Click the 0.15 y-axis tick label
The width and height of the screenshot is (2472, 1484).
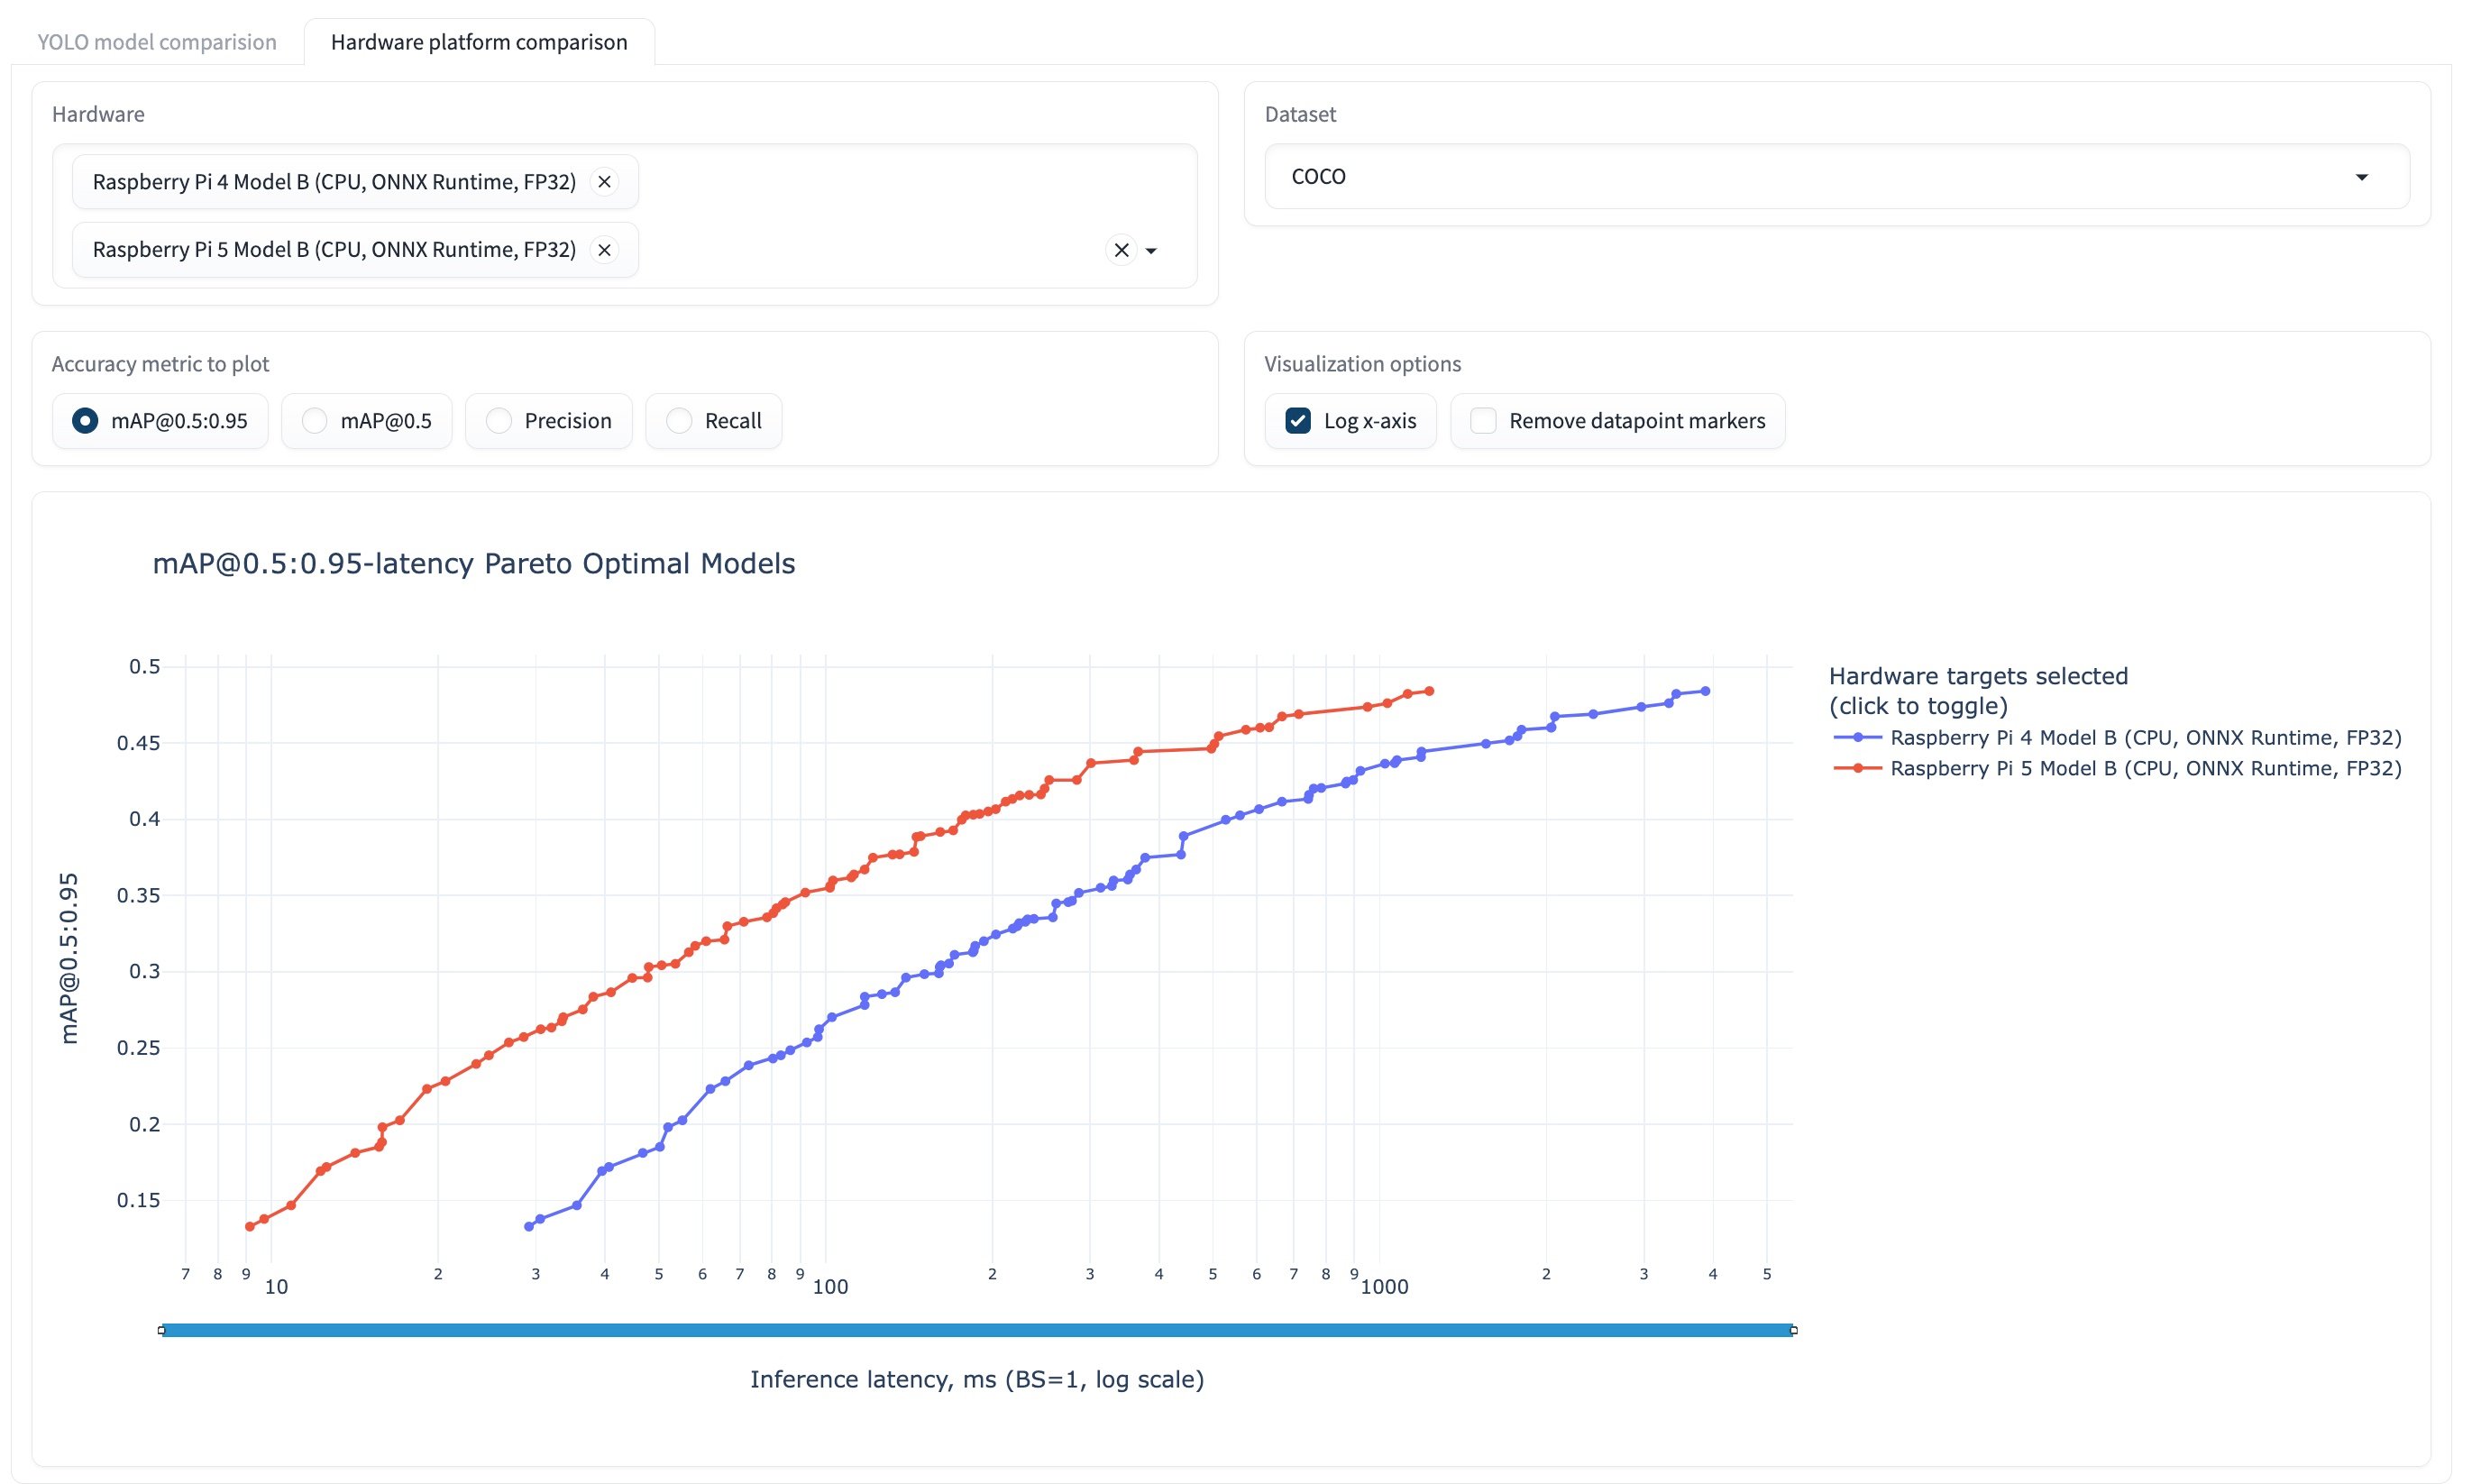[138, 1200]
